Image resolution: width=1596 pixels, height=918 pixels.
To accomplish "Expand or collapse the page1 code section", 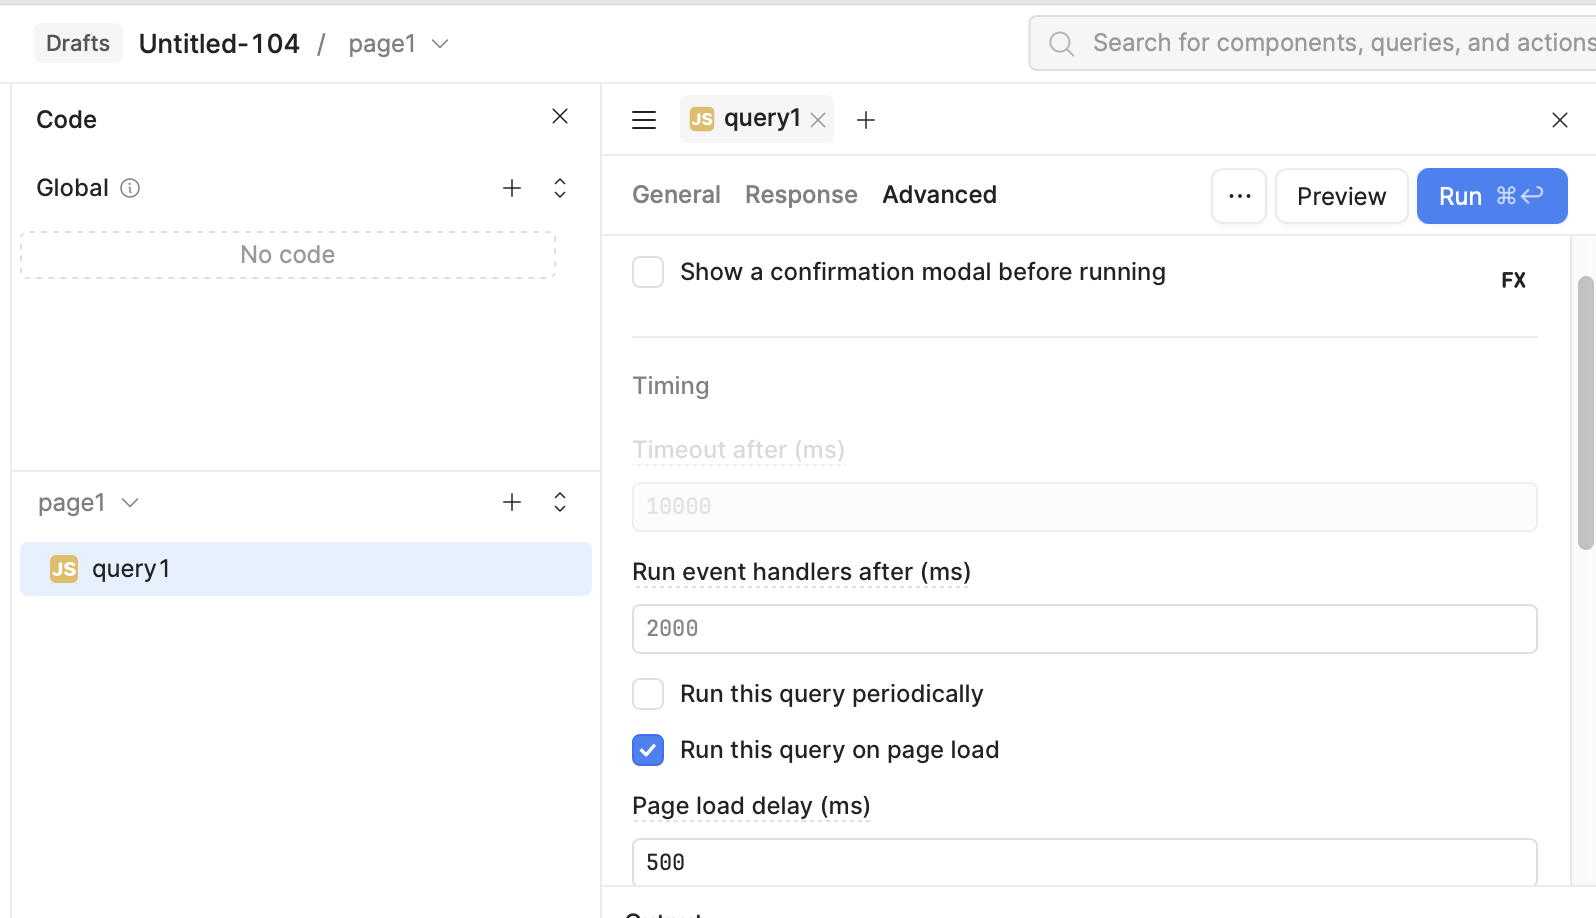I will [560, 502].
